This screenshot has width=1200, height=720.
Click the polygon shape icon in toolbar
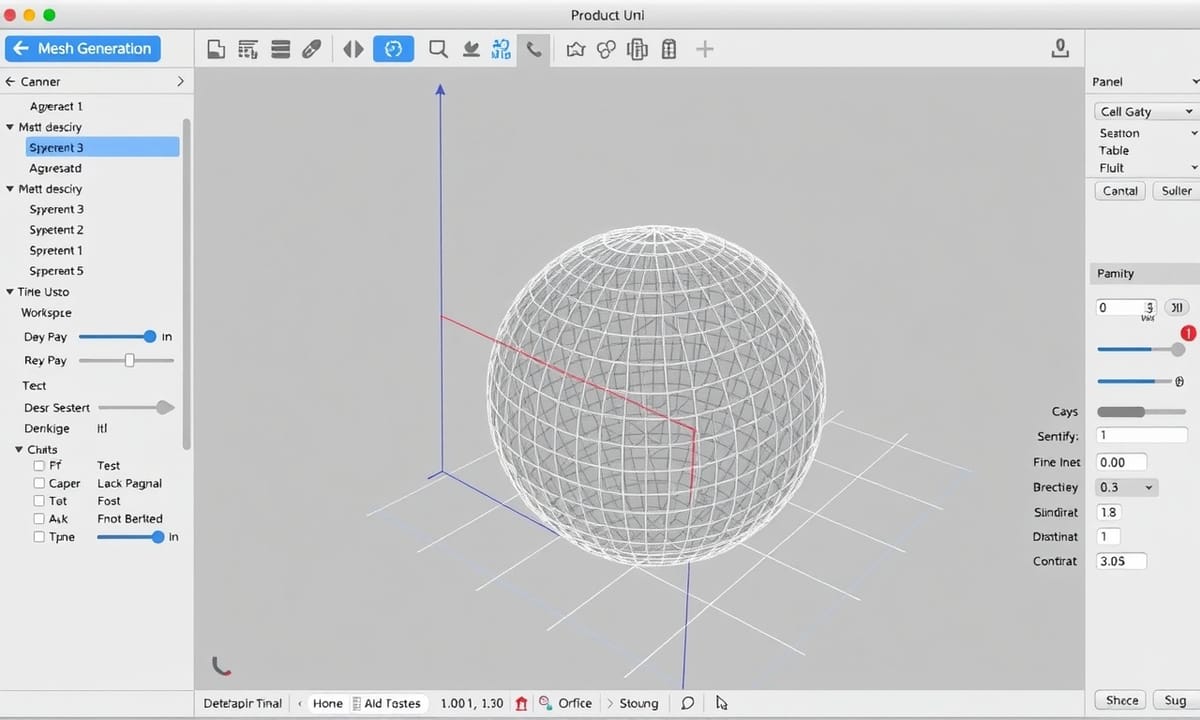(x=575, y=49)
